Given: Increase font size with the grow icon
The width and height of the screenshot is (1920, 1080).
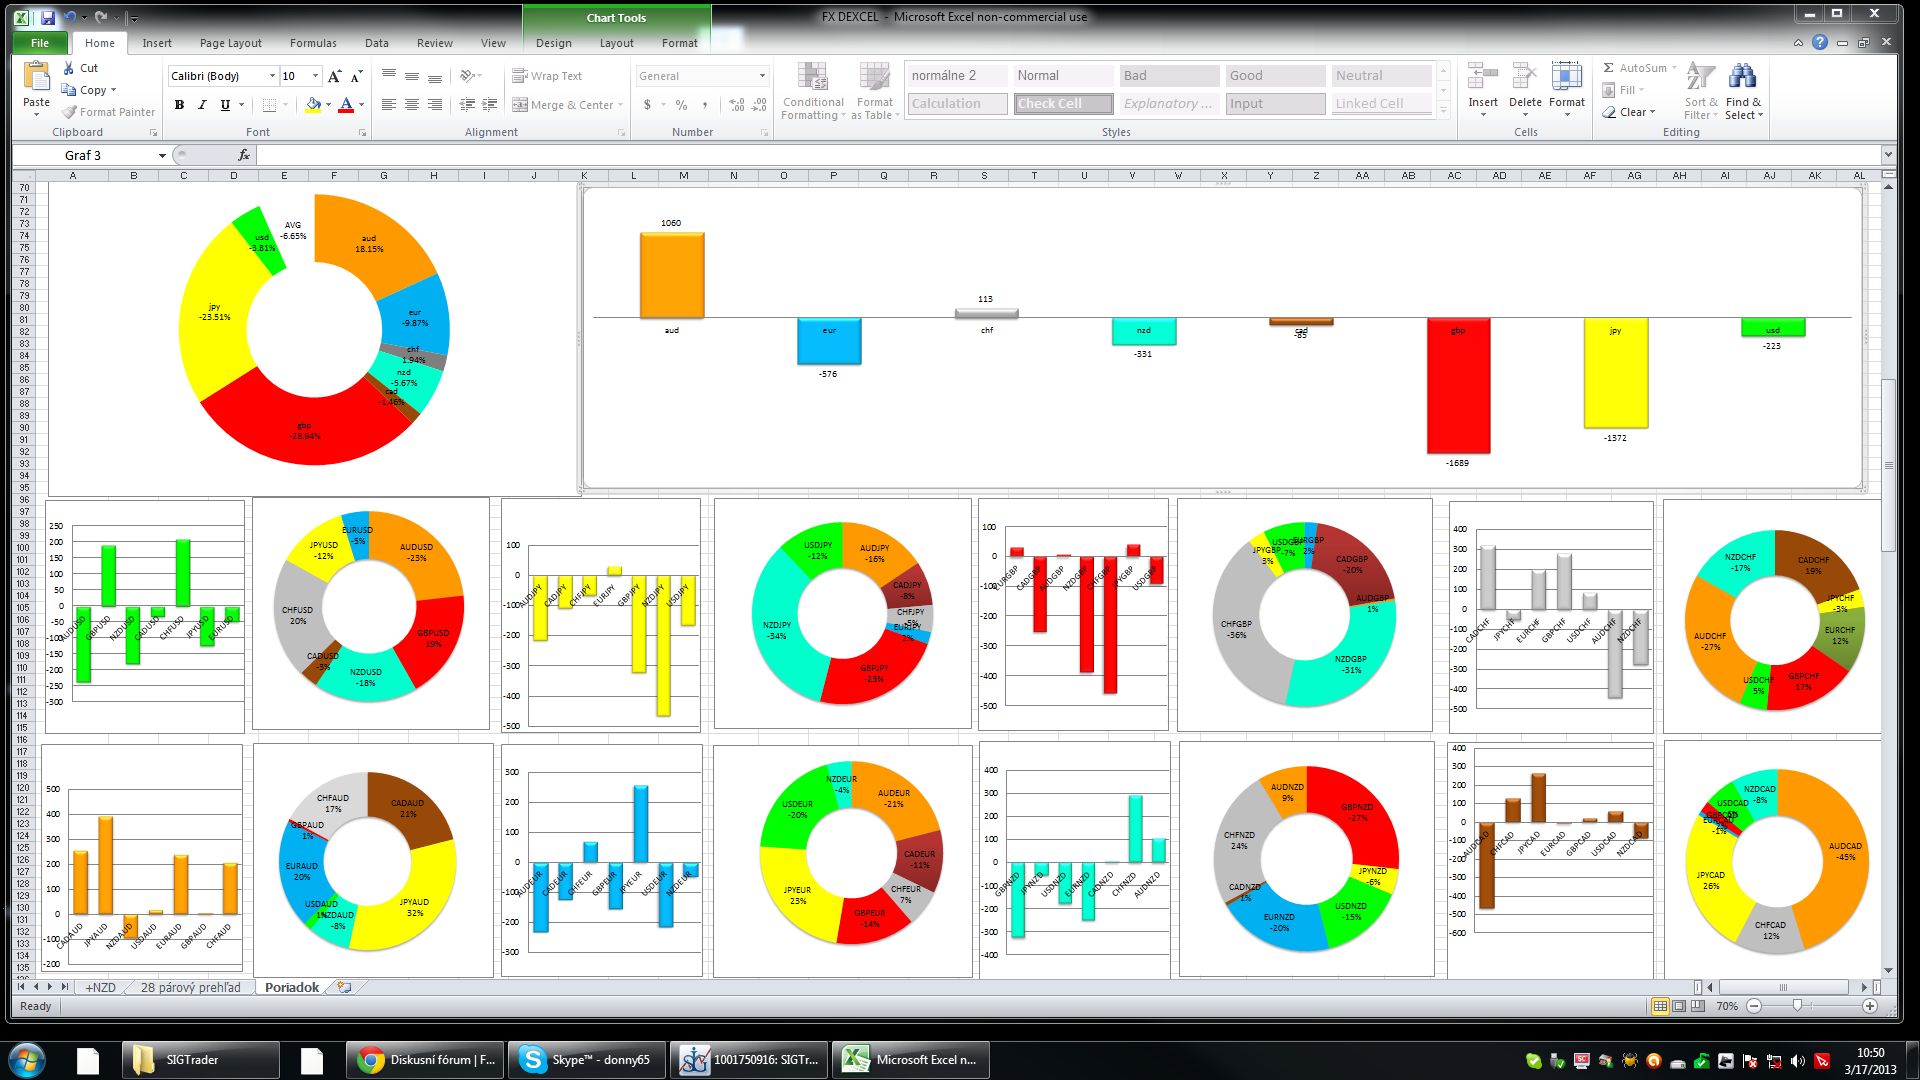Looking at the screenshot, I should click(334, 76).
